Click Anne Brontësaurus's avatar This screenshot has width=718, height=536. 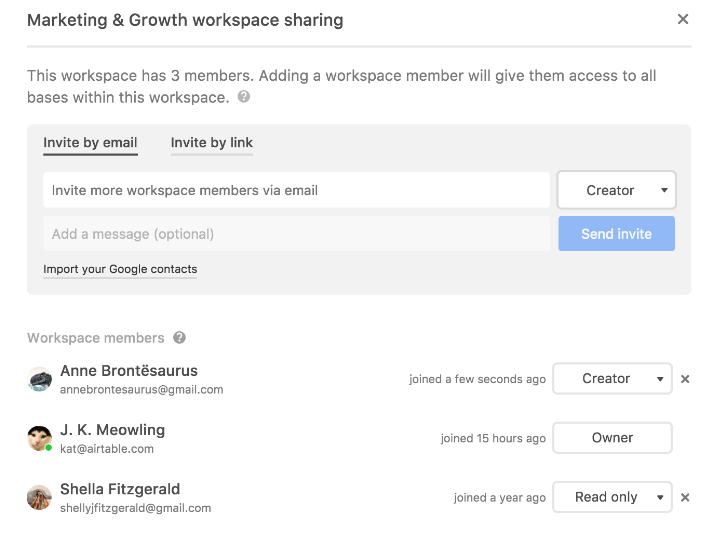[40, 379]
